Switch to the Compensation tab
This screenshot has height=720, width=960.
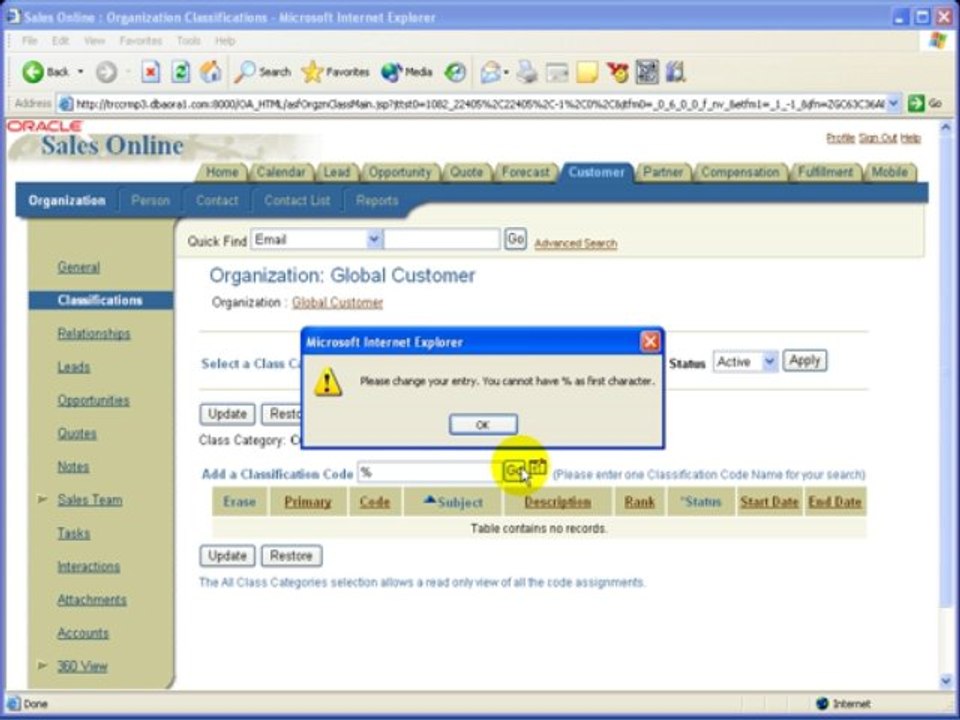[740, 173]
